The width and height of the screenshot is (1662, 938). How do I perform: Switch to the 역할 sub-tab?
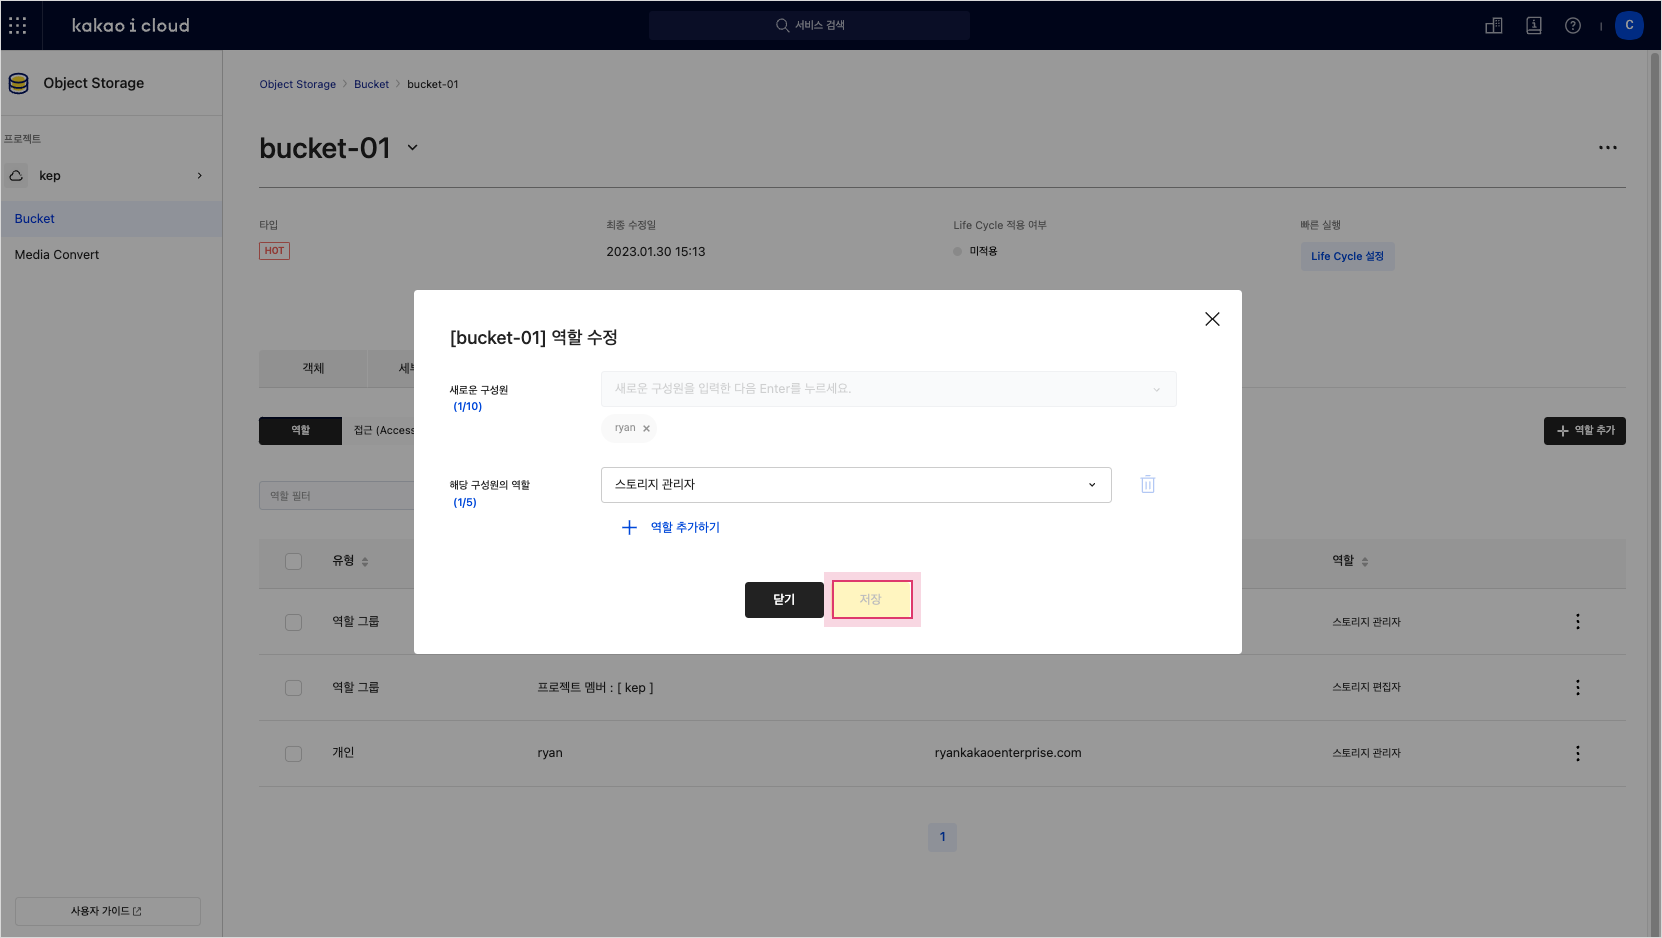tap(300, 431)
